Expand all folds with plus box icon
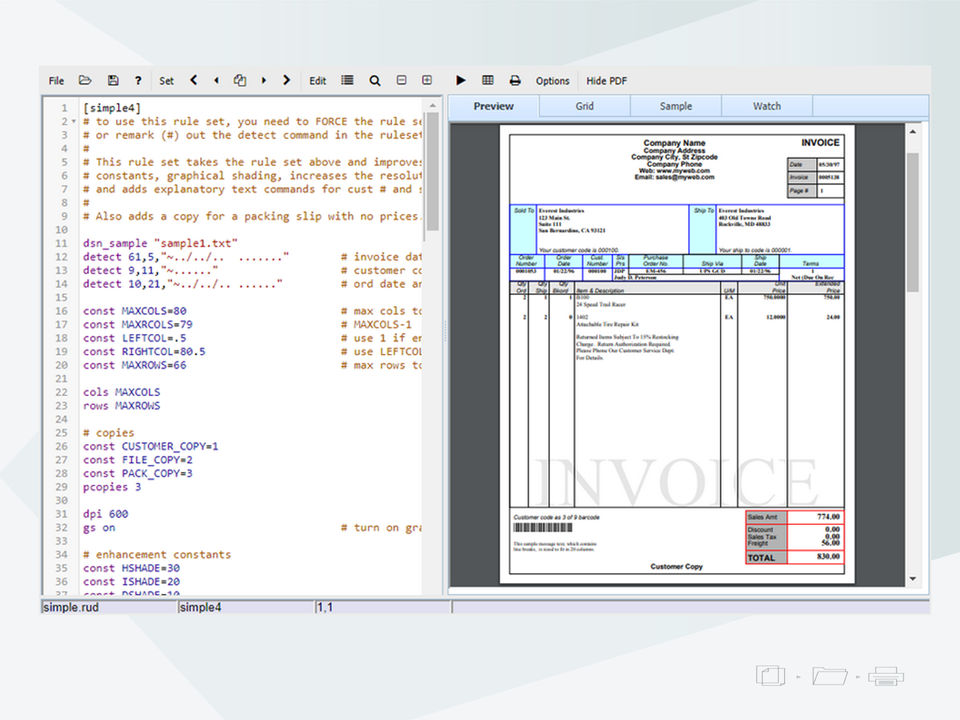The image size is (960, 720). pos(427,80)
